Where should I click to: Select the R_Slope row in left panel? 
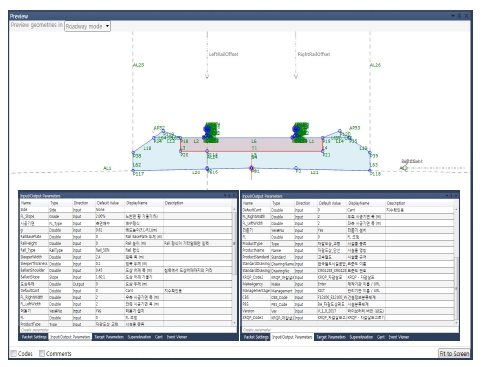(x=126, y=216)
